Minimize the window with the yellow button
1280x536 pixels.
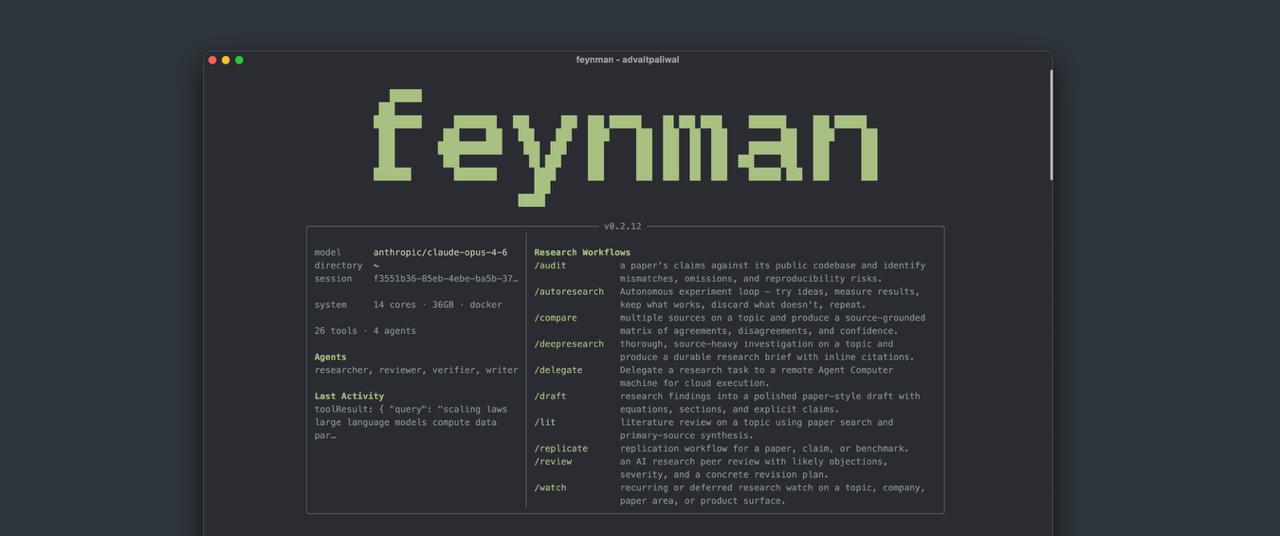[226, 60]
